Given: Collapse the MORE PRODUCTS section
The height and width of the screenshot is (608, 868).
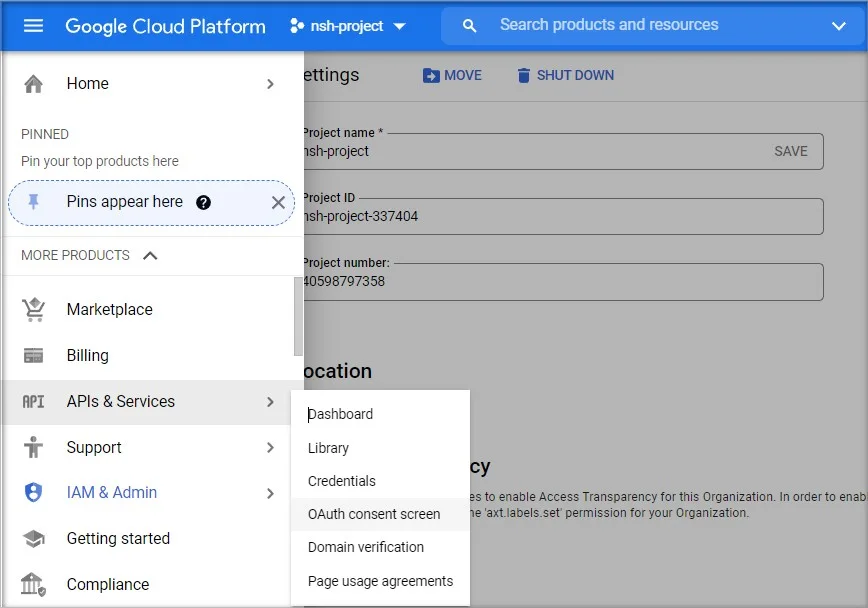Looking at the screenshot, I should point(150,256).
